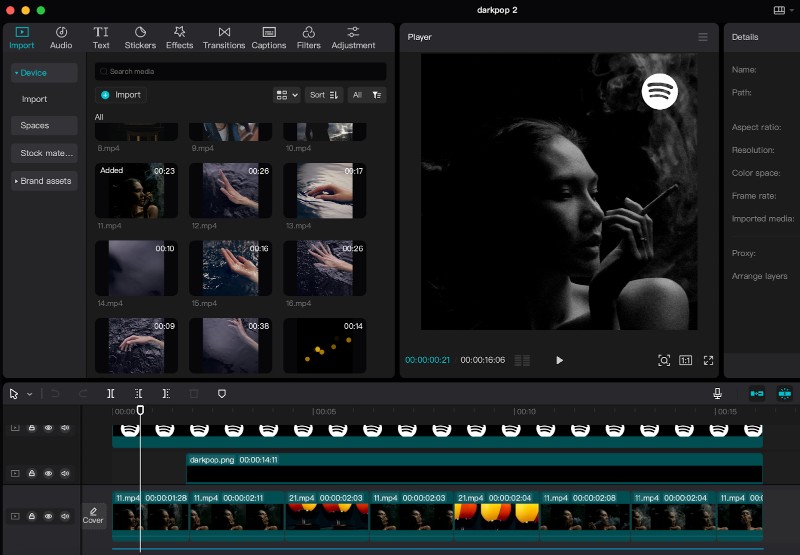Select the 13.mp4 media thumbnail

(x=324, y=191)
